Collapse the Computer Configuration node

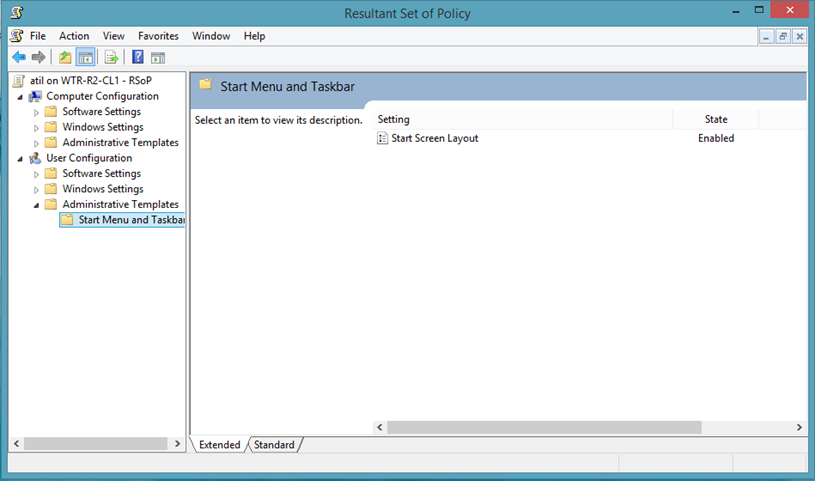[x=20, y=97]
